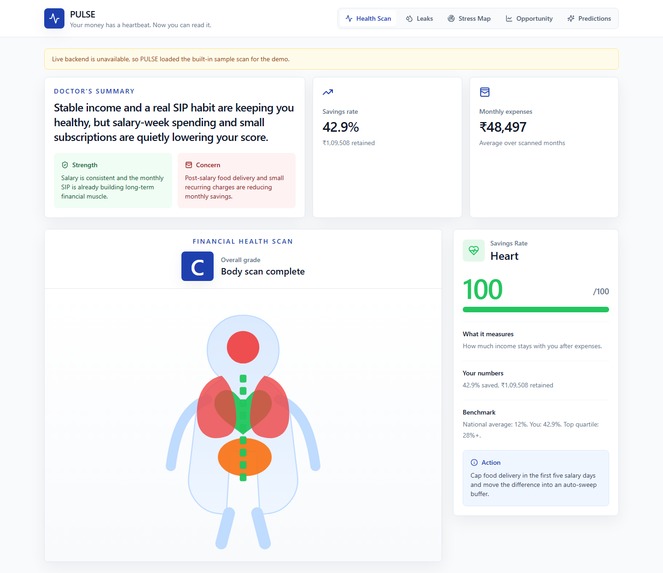
Task: Click the Strength shield icon
Action: click(65, 165)
